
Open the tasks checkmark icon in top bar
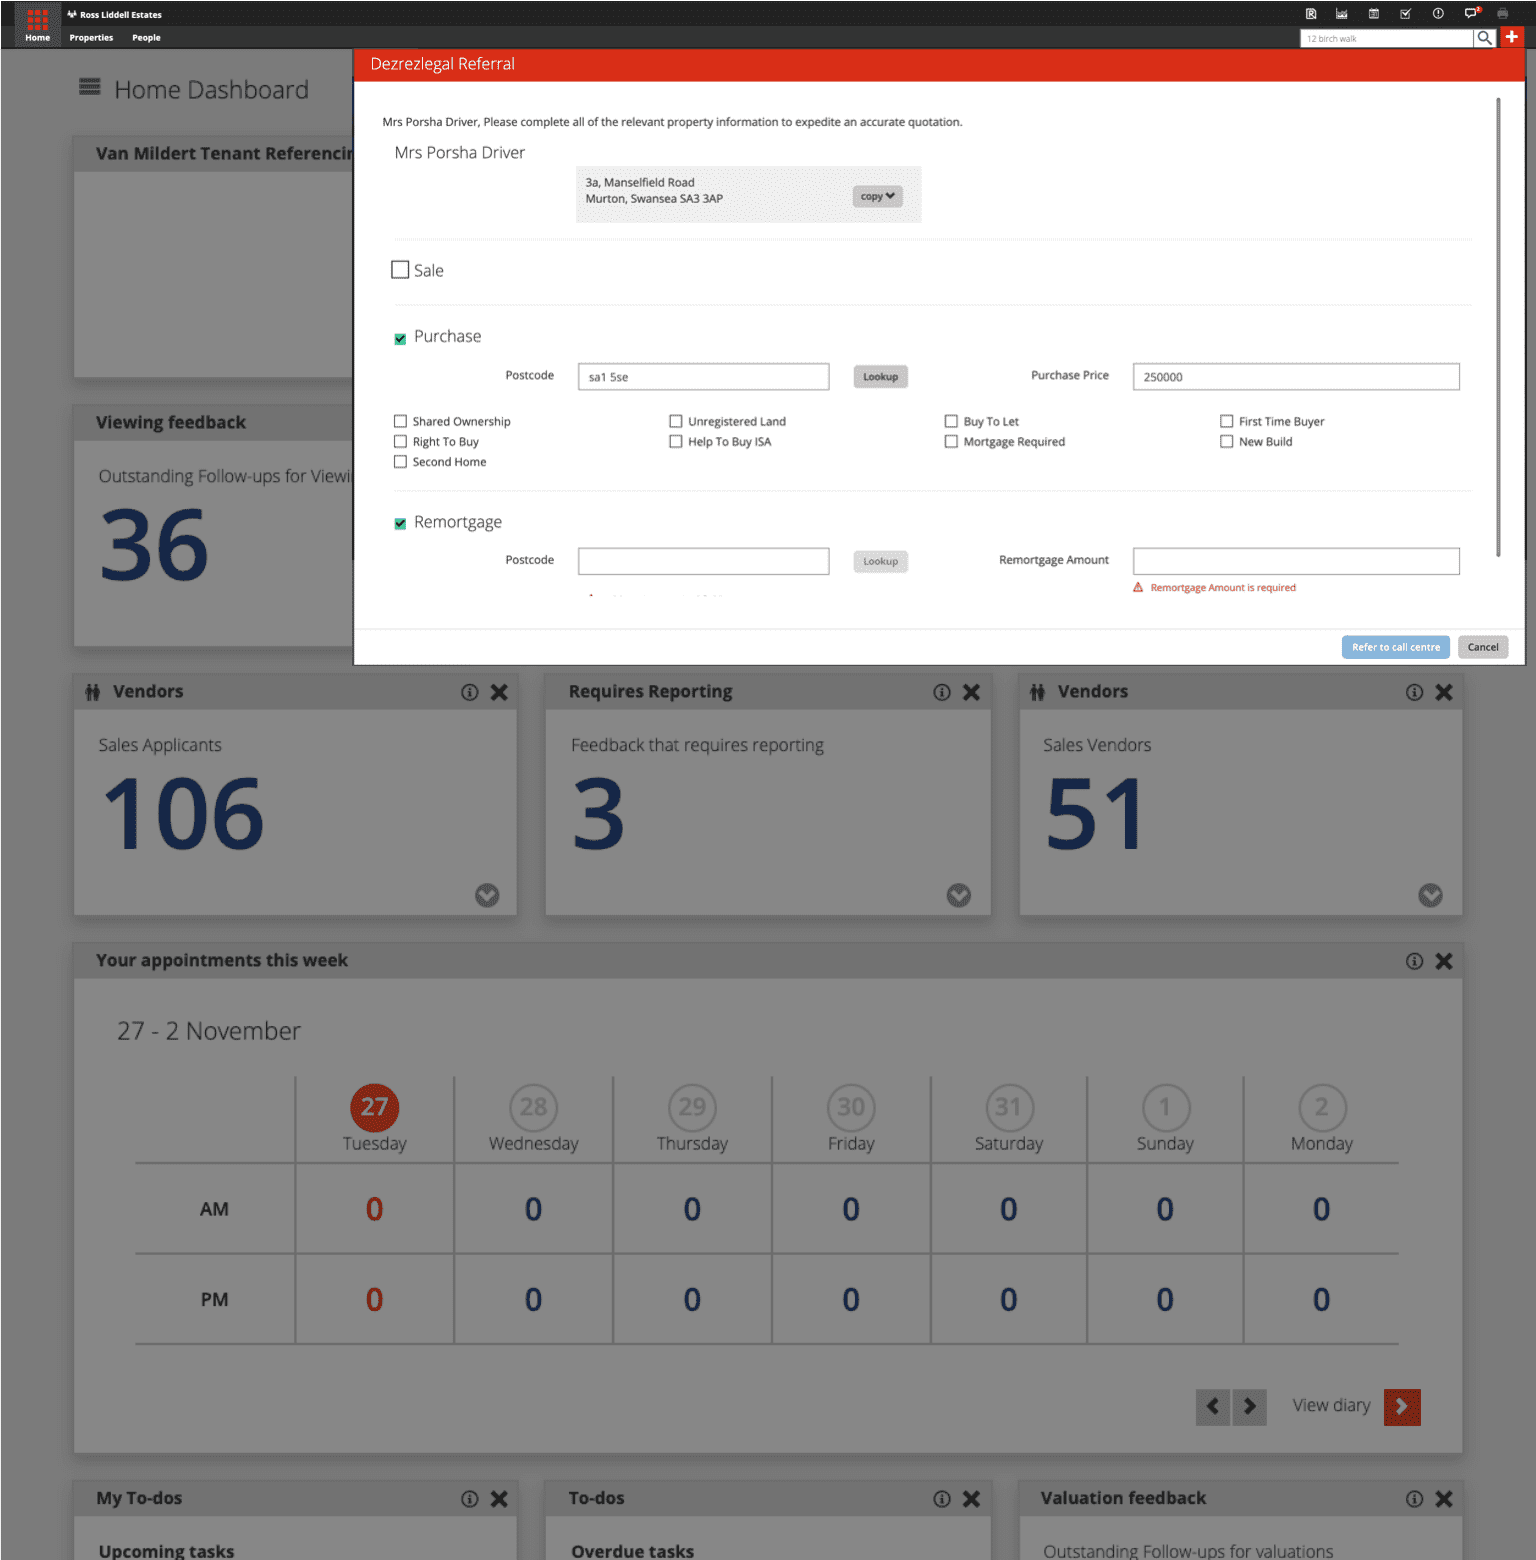point(1406,14)
